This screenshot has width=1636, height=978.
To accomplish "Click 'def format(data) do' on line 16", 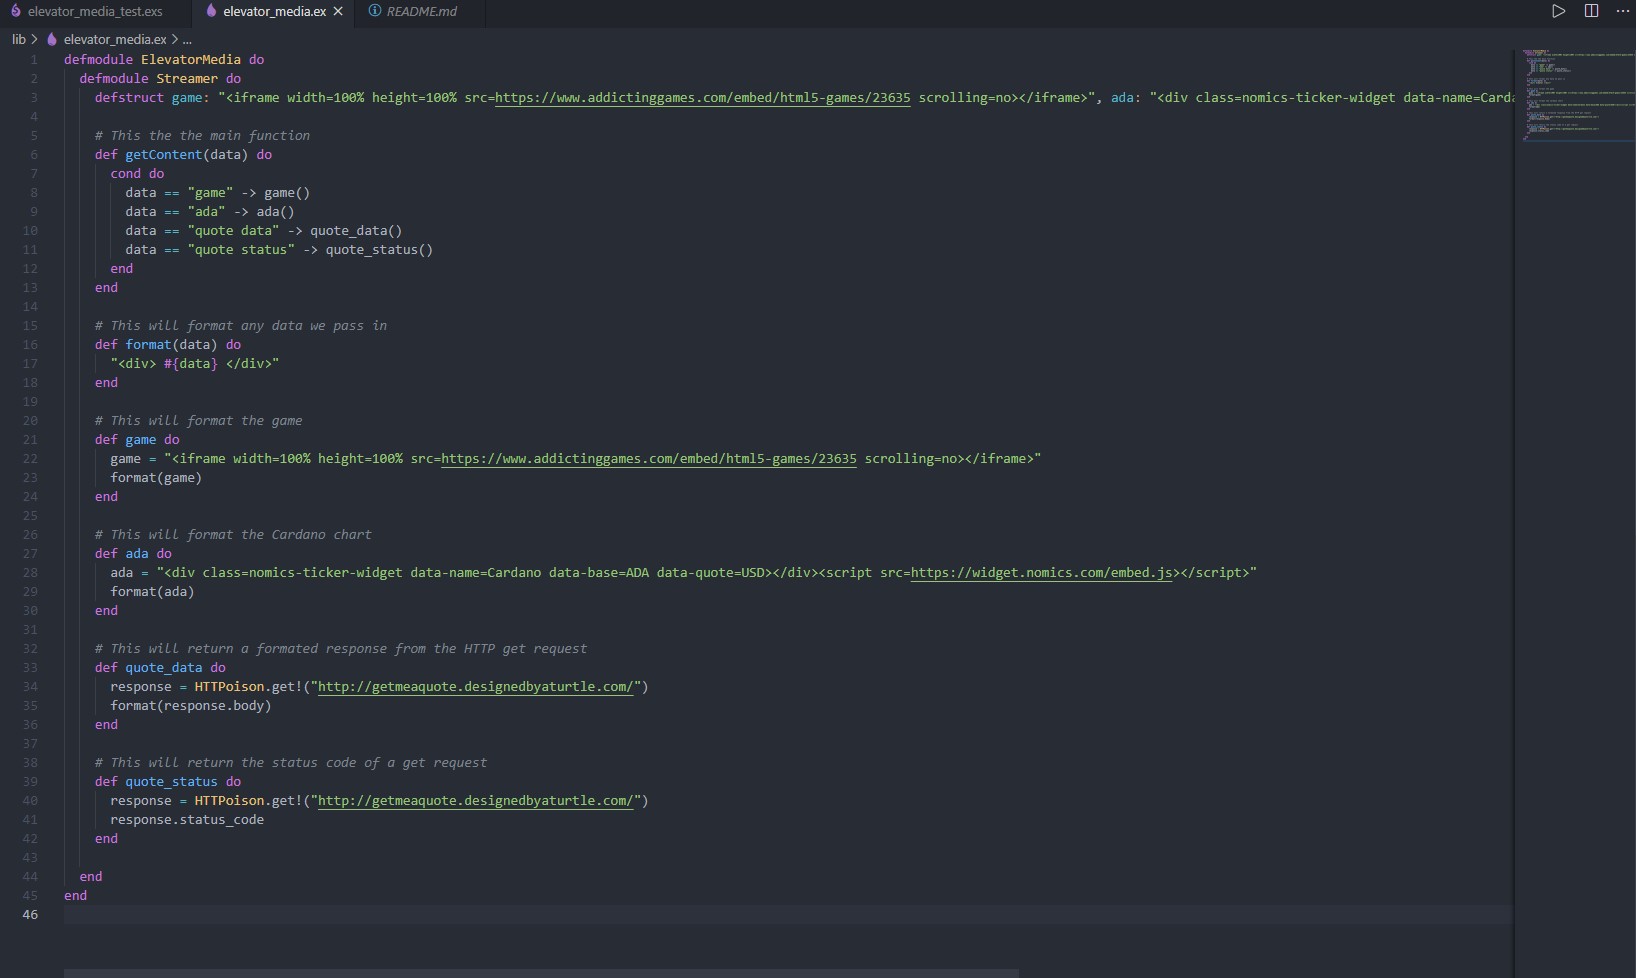I will tap(168, 345).
